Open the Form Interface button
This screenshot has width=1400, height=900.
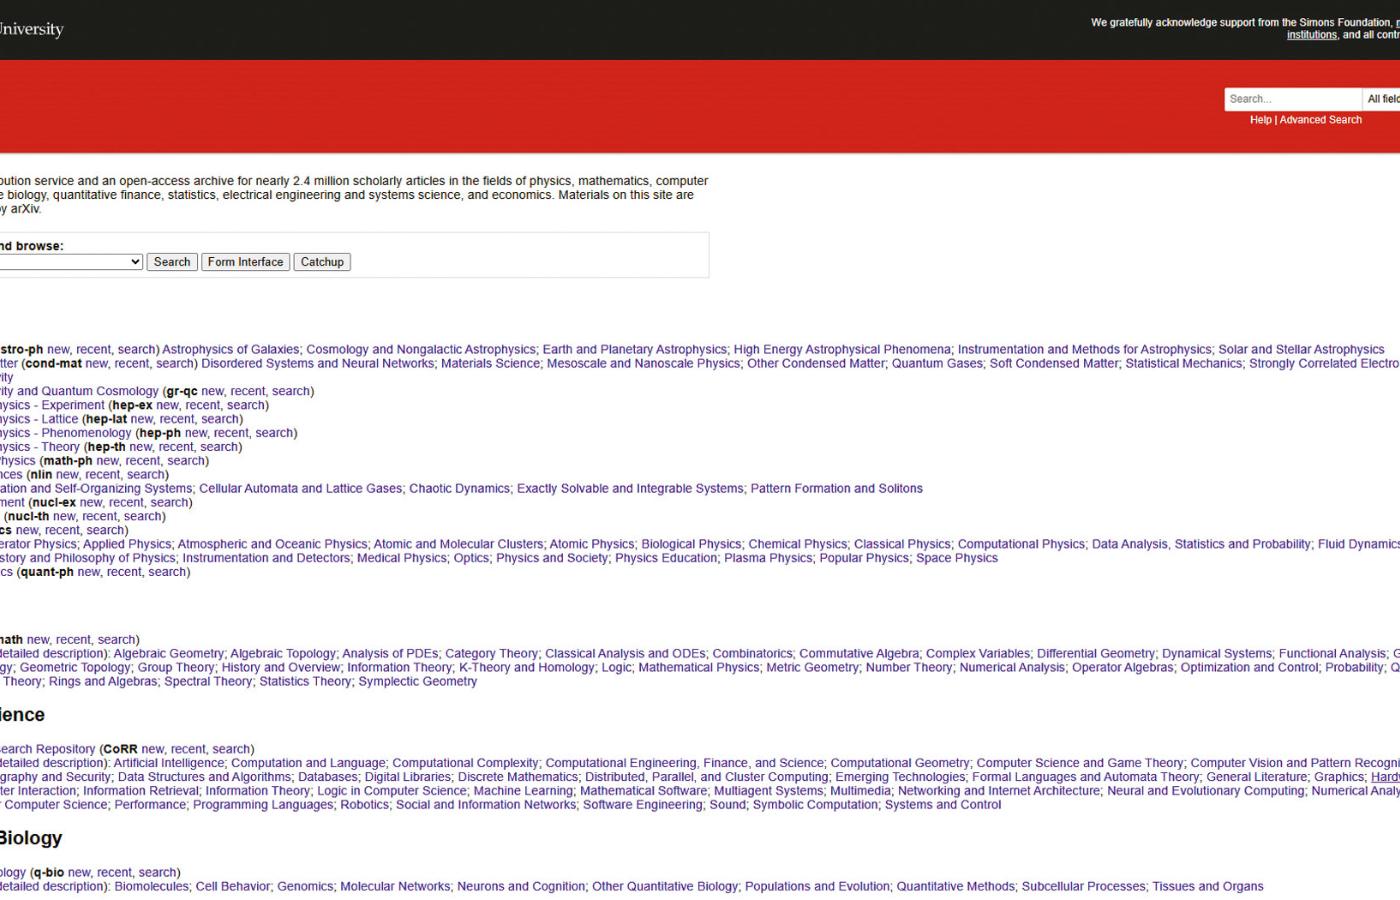(x=245, y=262)
